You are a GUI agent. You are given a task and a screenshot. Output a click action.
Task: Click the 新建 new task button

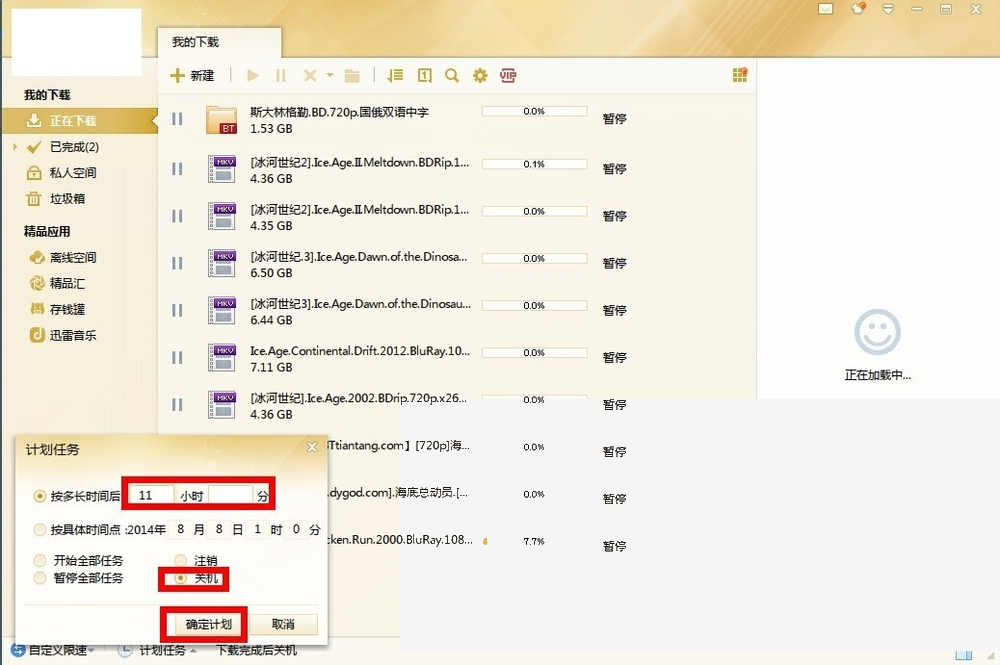click(192, 76)
